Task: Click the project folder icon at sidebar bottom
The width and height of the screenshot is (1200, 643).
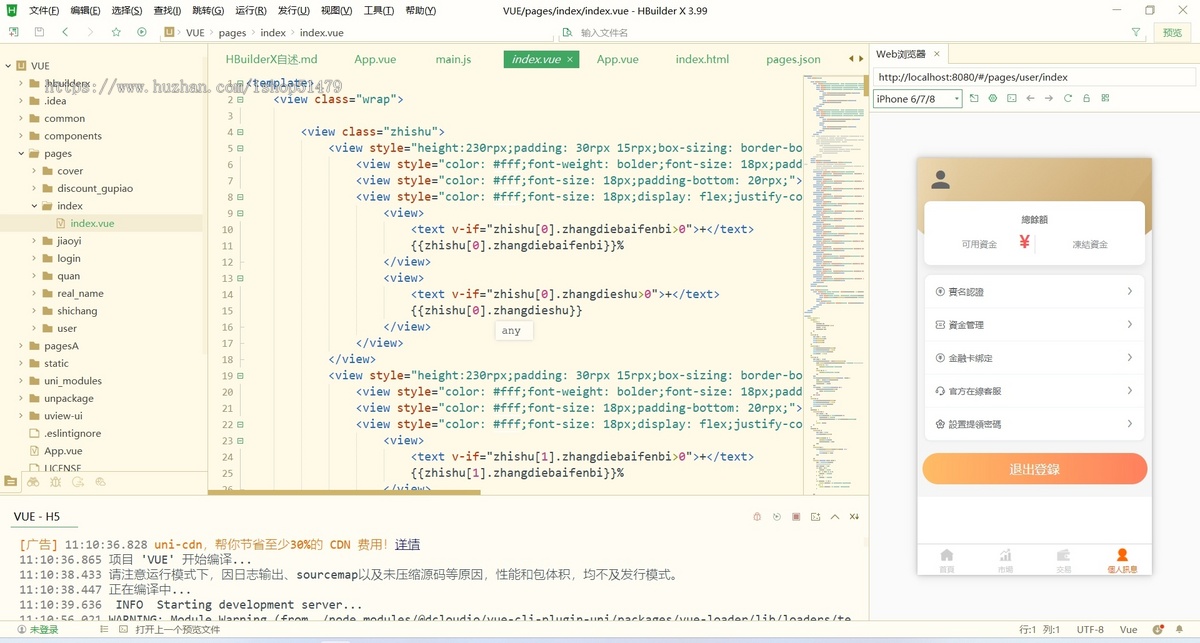Action: pyautogui.click(x=11, y=481)
